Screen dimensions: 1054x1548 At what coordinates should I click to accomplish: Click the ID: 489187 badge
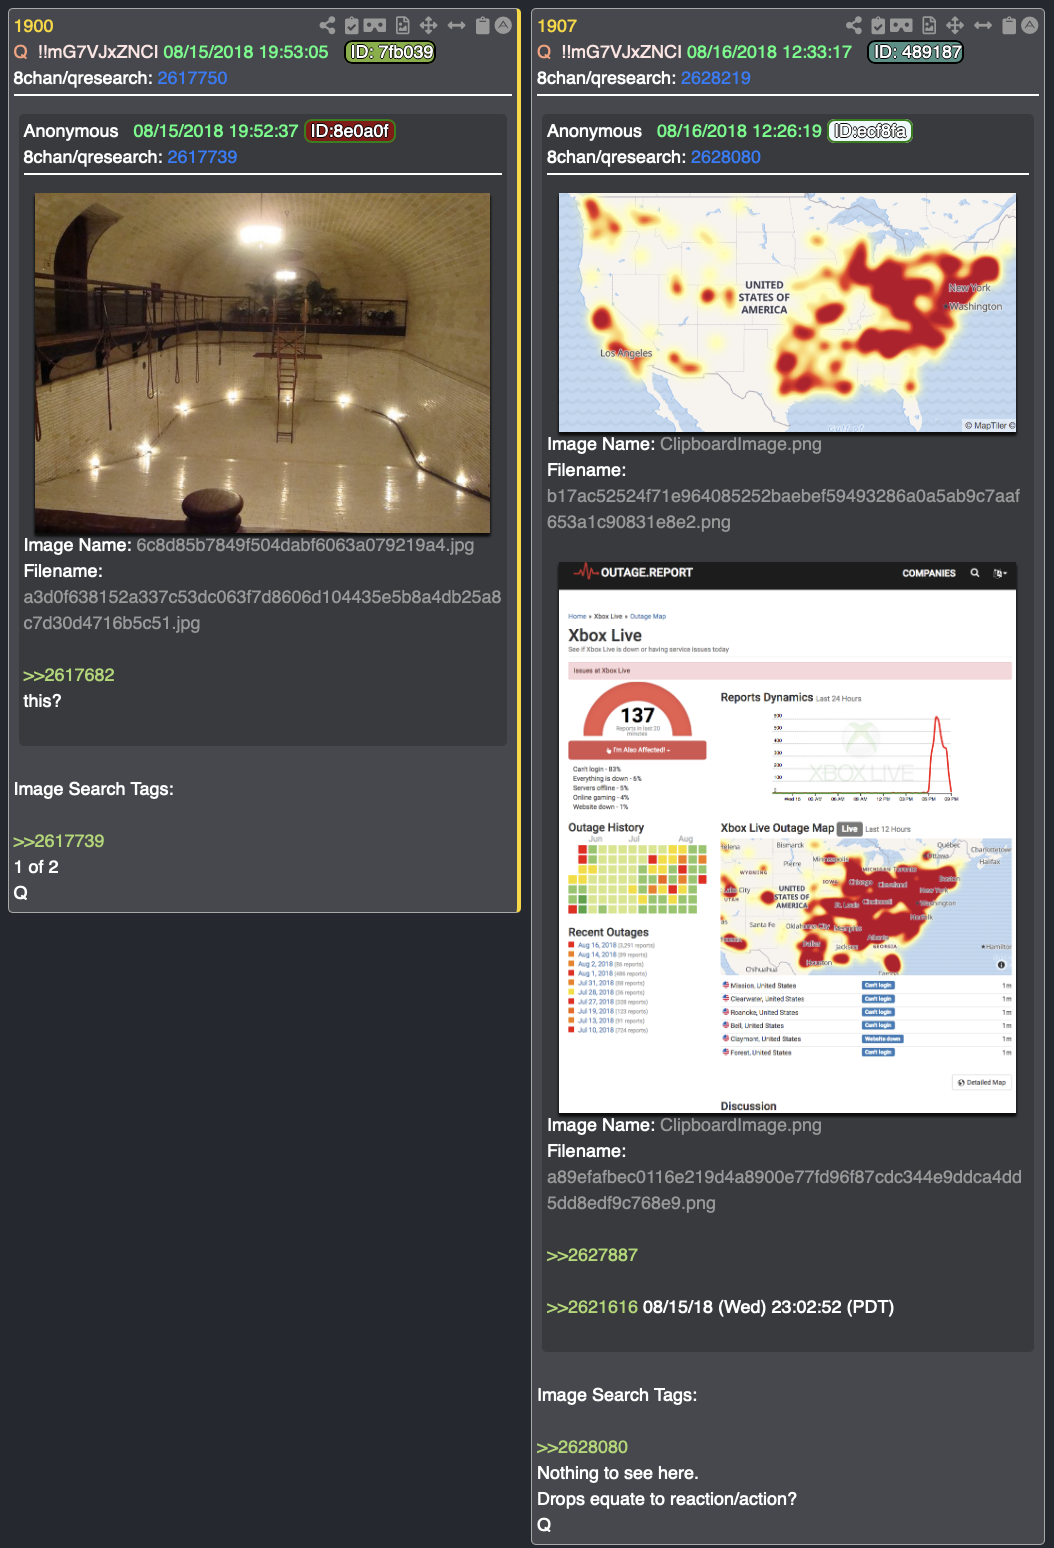click(x=916, y=52)
